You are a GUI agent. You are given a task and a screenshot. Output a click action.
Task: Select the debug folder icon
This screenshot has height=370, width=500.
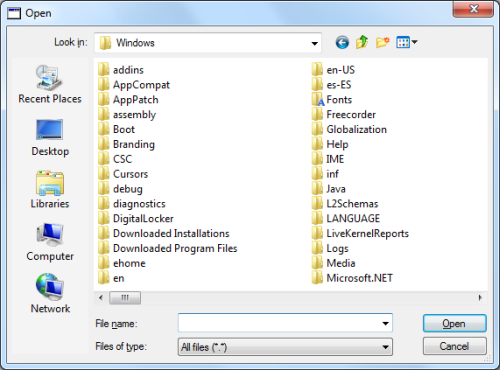(x=104, y=189)
